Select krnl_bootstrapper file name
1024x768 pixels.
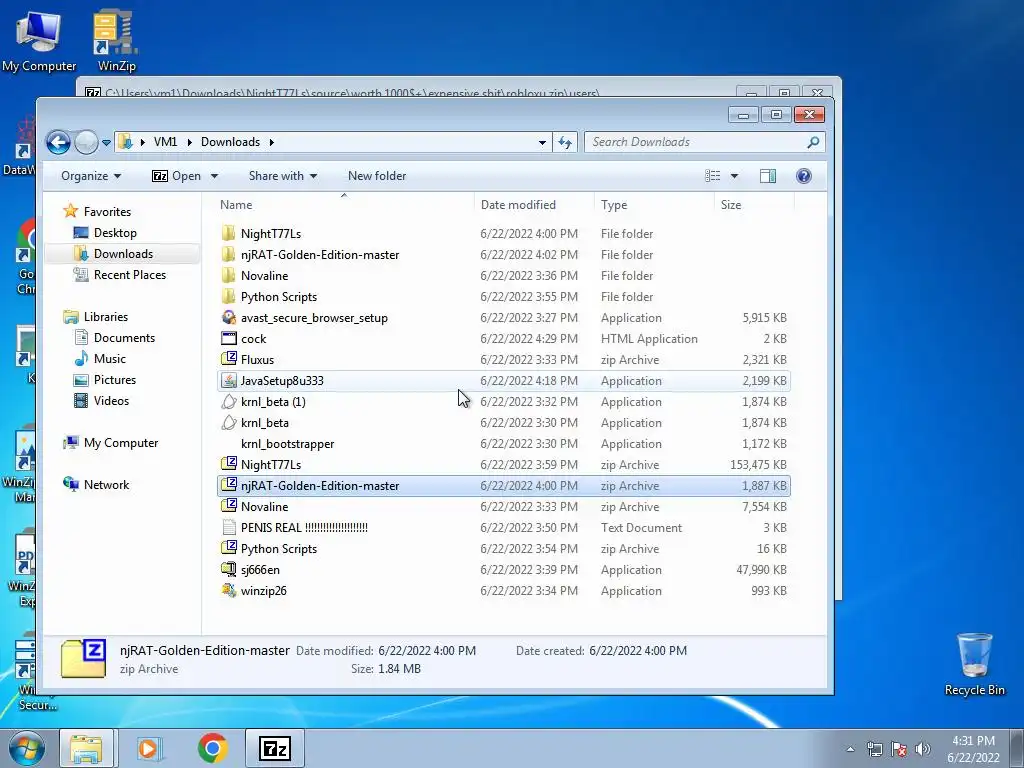287,443
